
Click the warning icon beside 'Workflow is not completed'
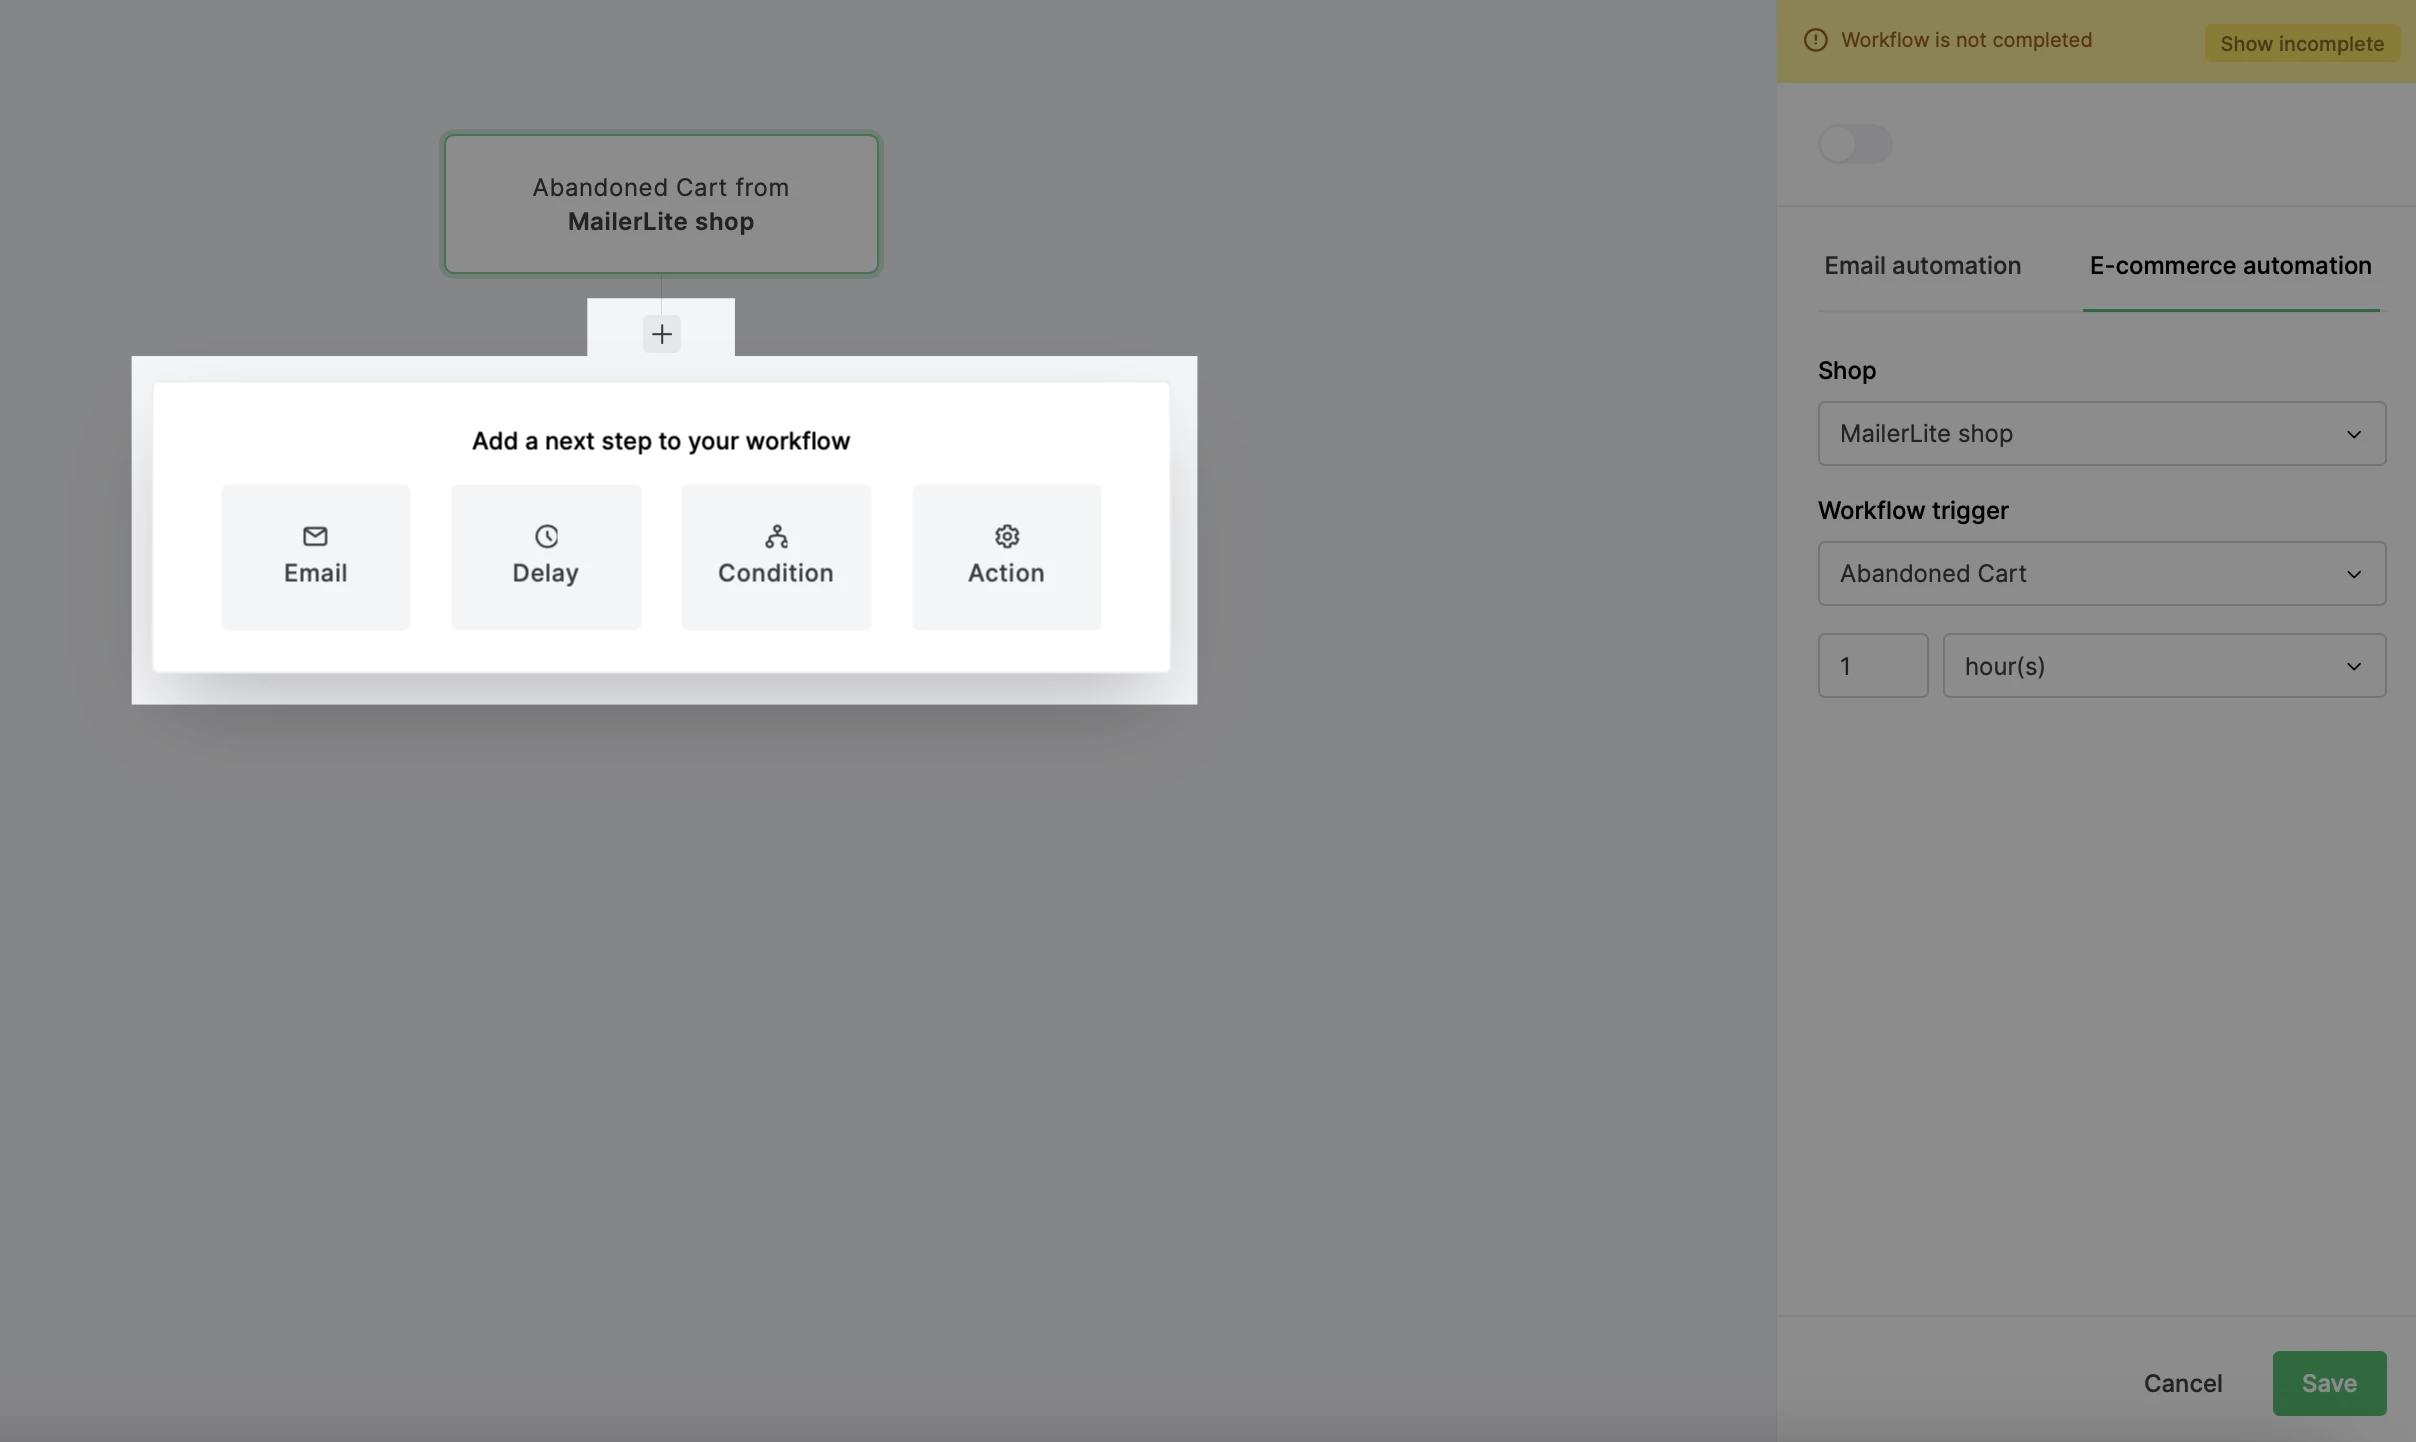[x=1815, y=40]
